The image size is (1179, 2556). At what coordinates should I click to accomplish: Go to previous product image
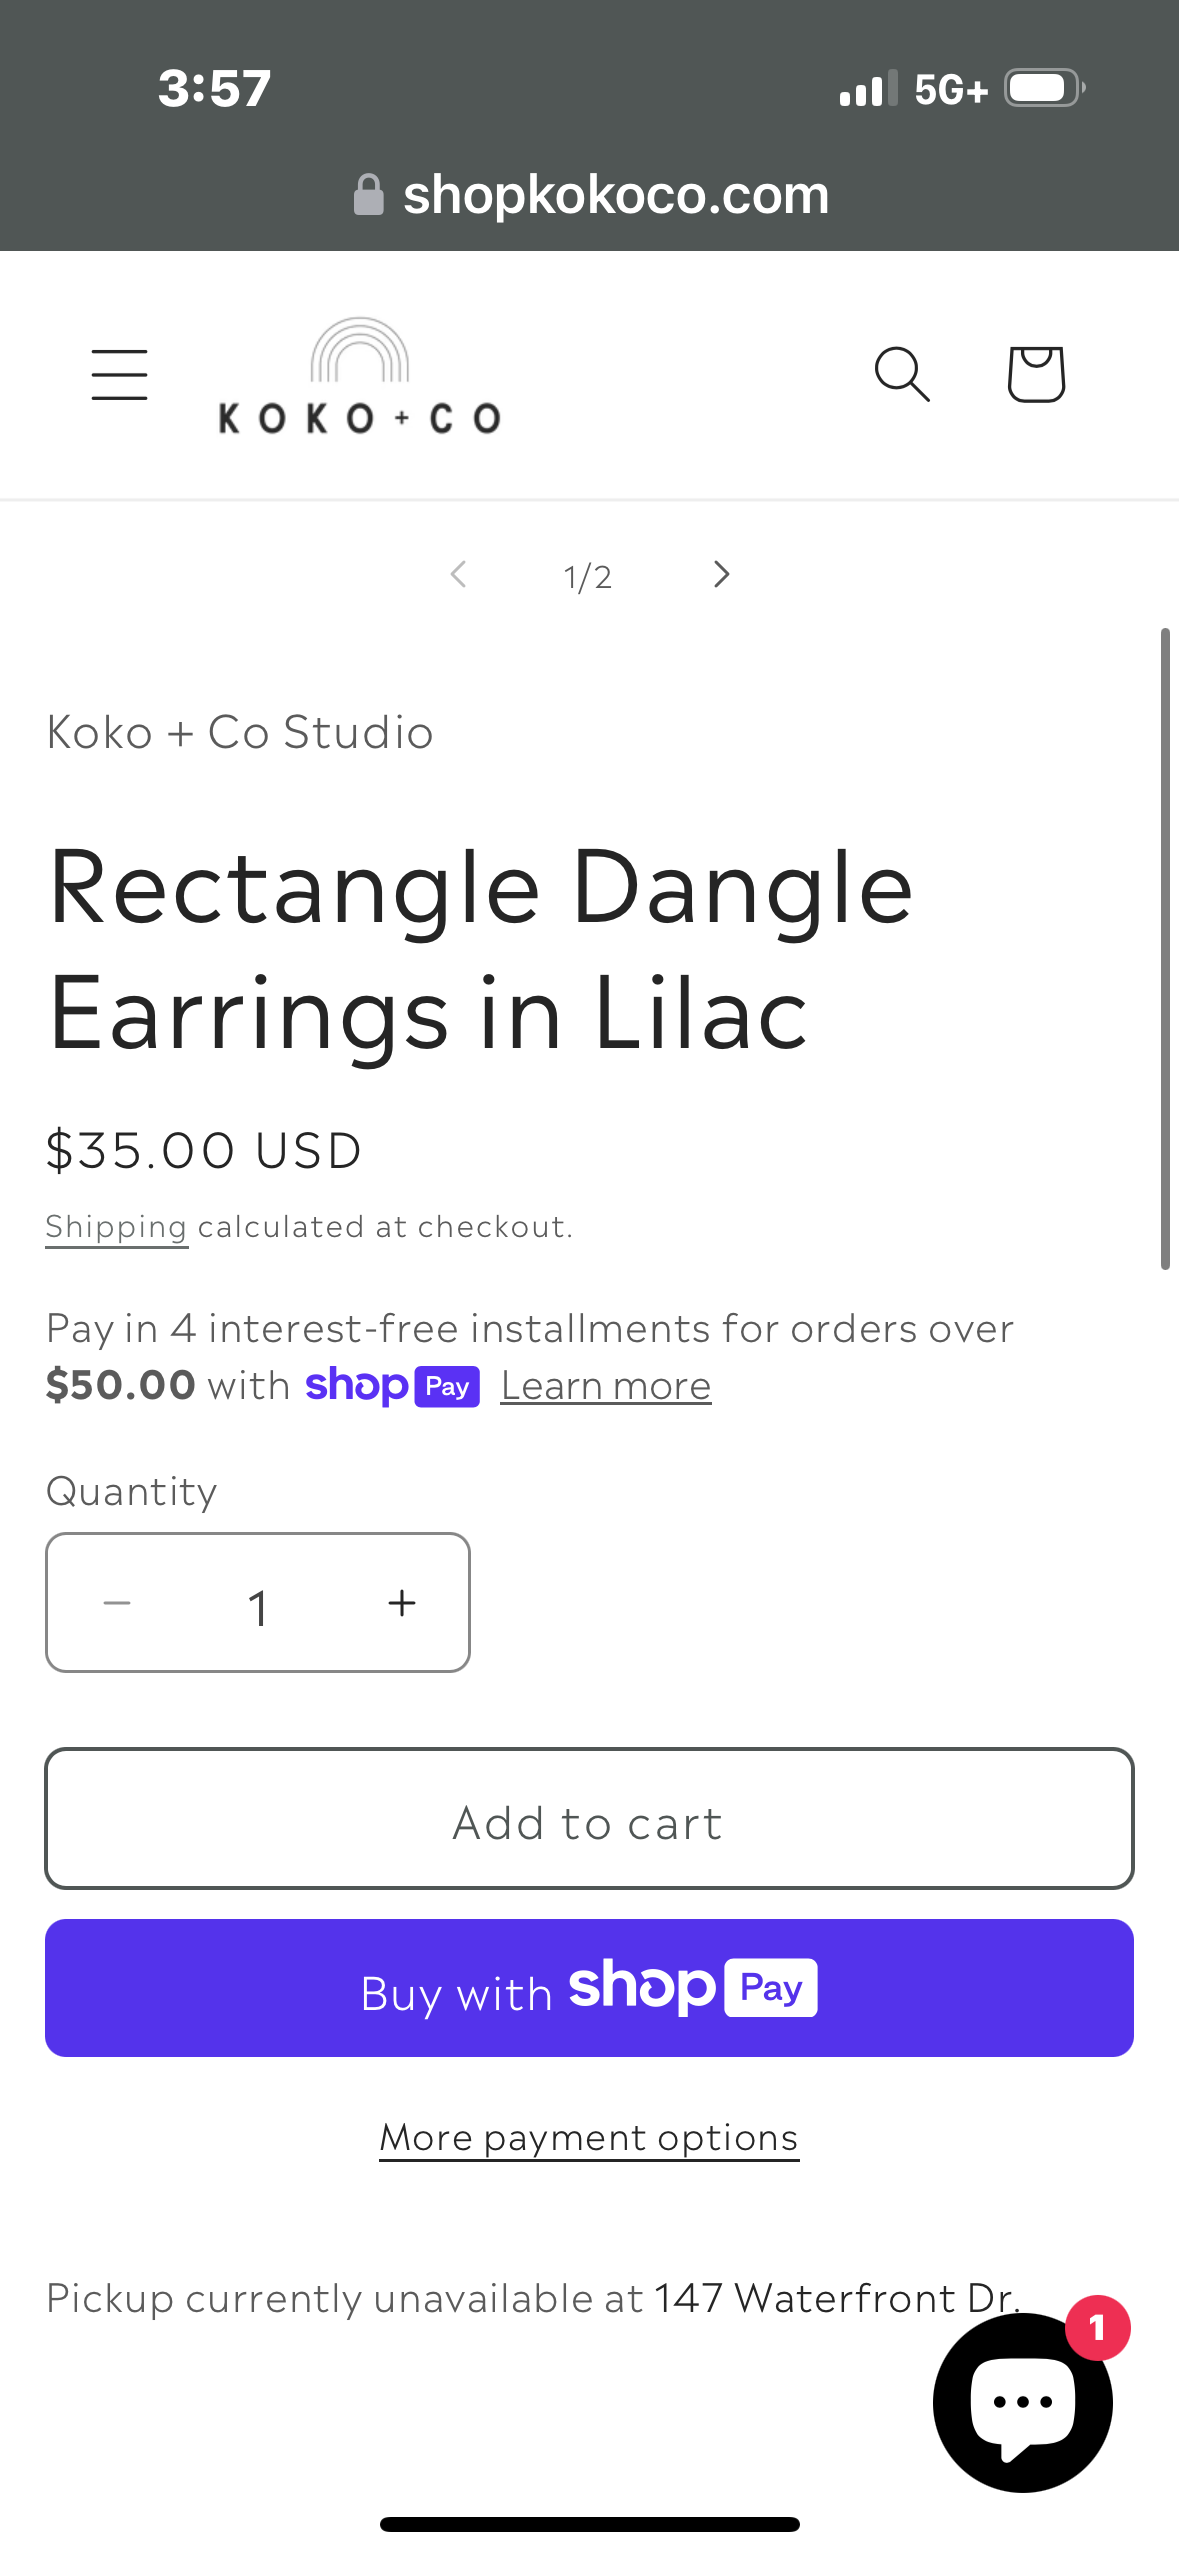(459, 574)
